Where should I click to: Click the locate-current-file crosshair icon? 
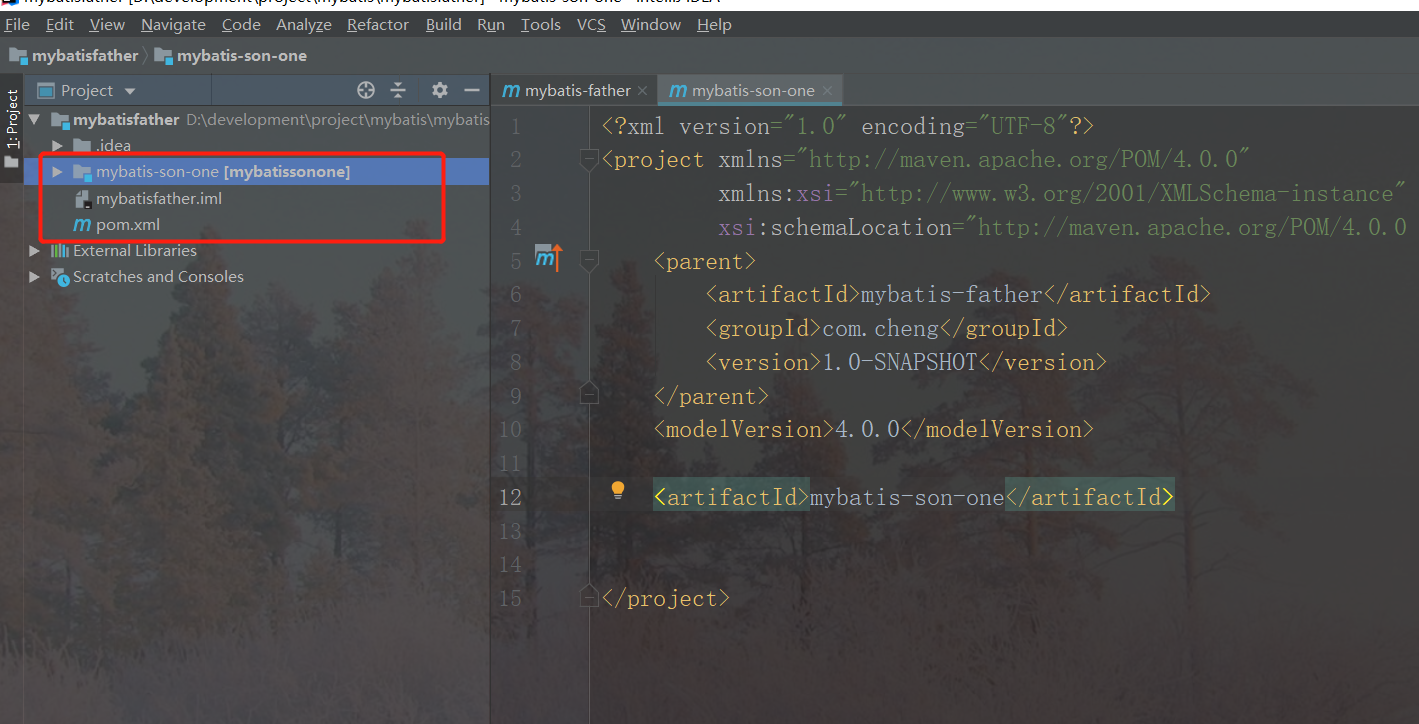[x=366, y=91]
